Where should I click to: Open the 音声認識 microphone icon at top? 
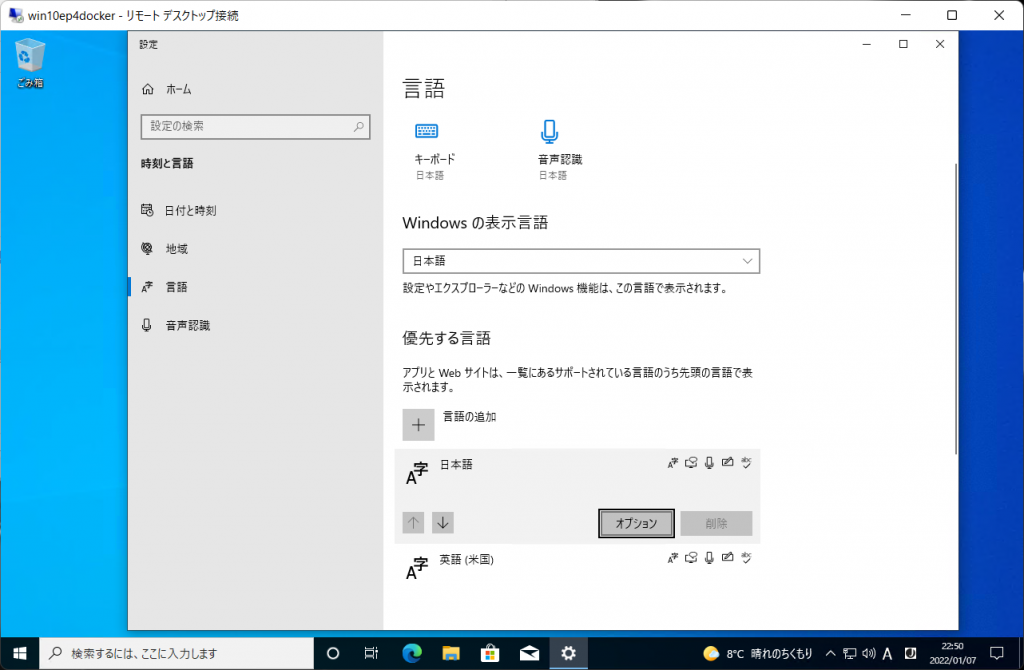click(549, 131)
